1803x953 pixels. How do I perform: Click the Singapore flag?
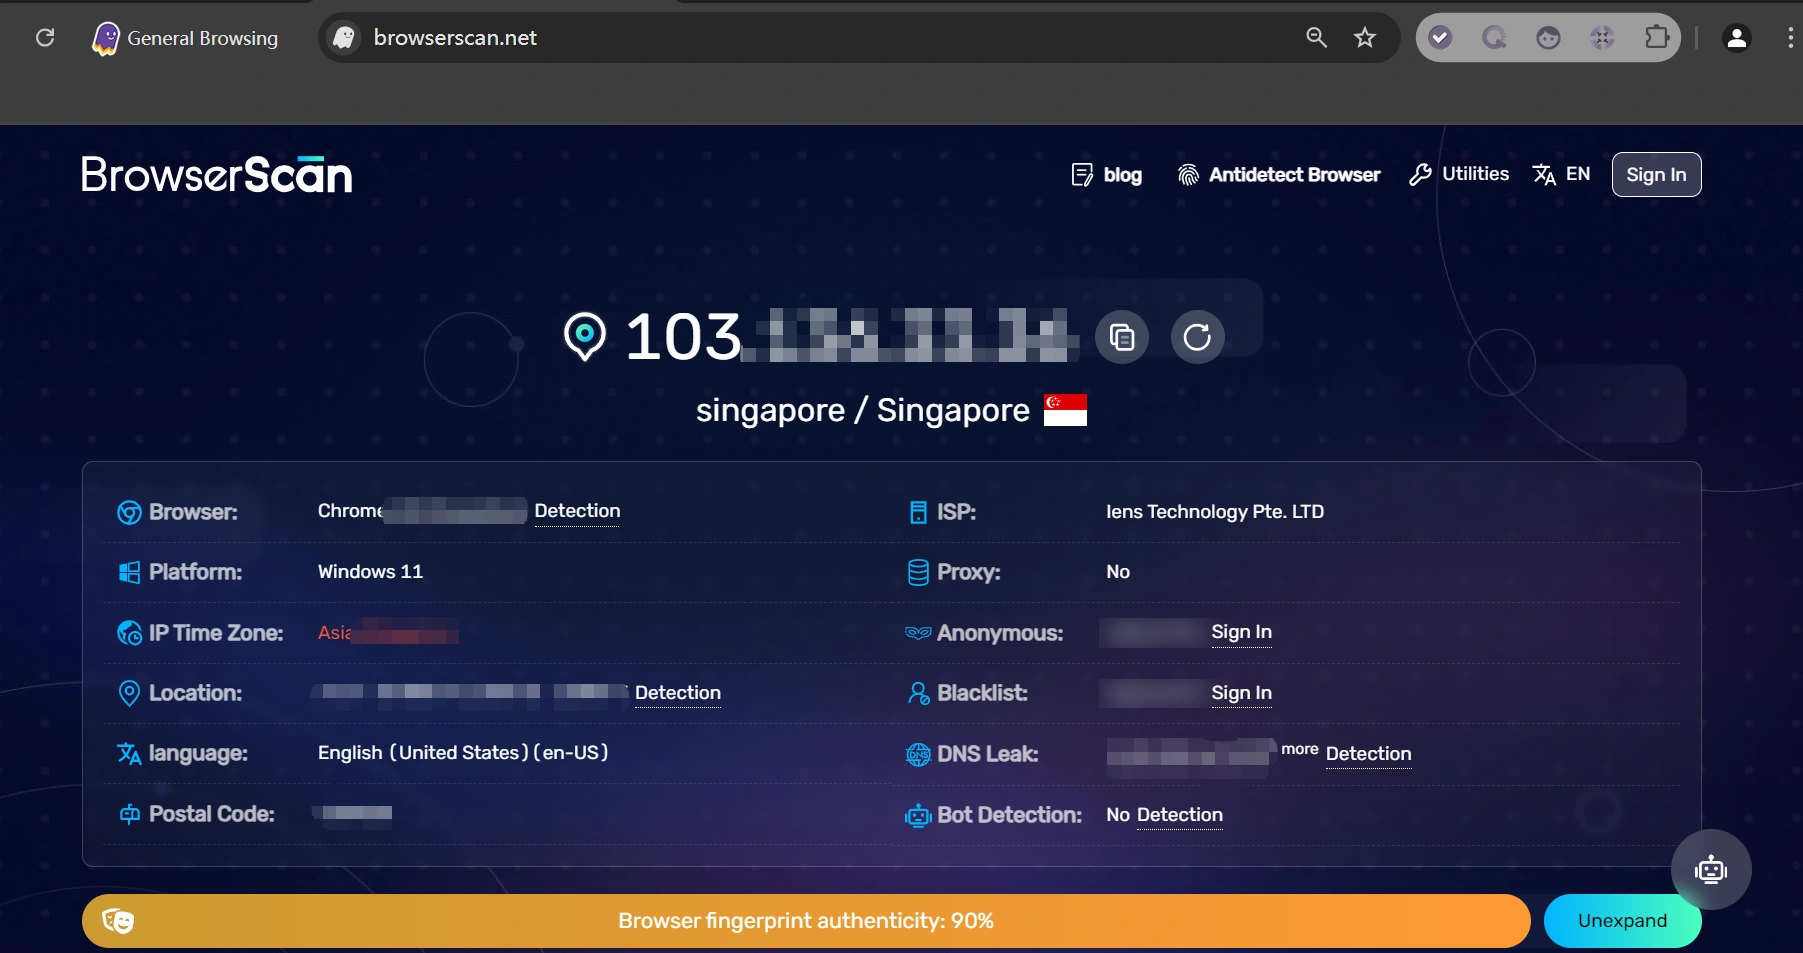(x=1065, y=410)
